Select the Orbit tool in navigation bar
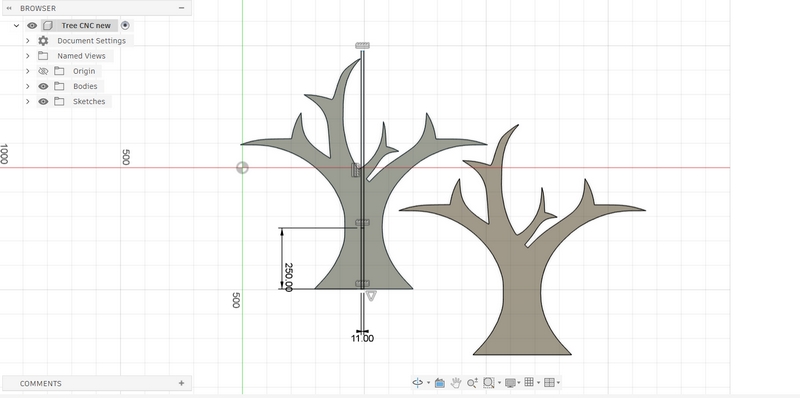This screenshot has width=800, height=398. [418, 382]
